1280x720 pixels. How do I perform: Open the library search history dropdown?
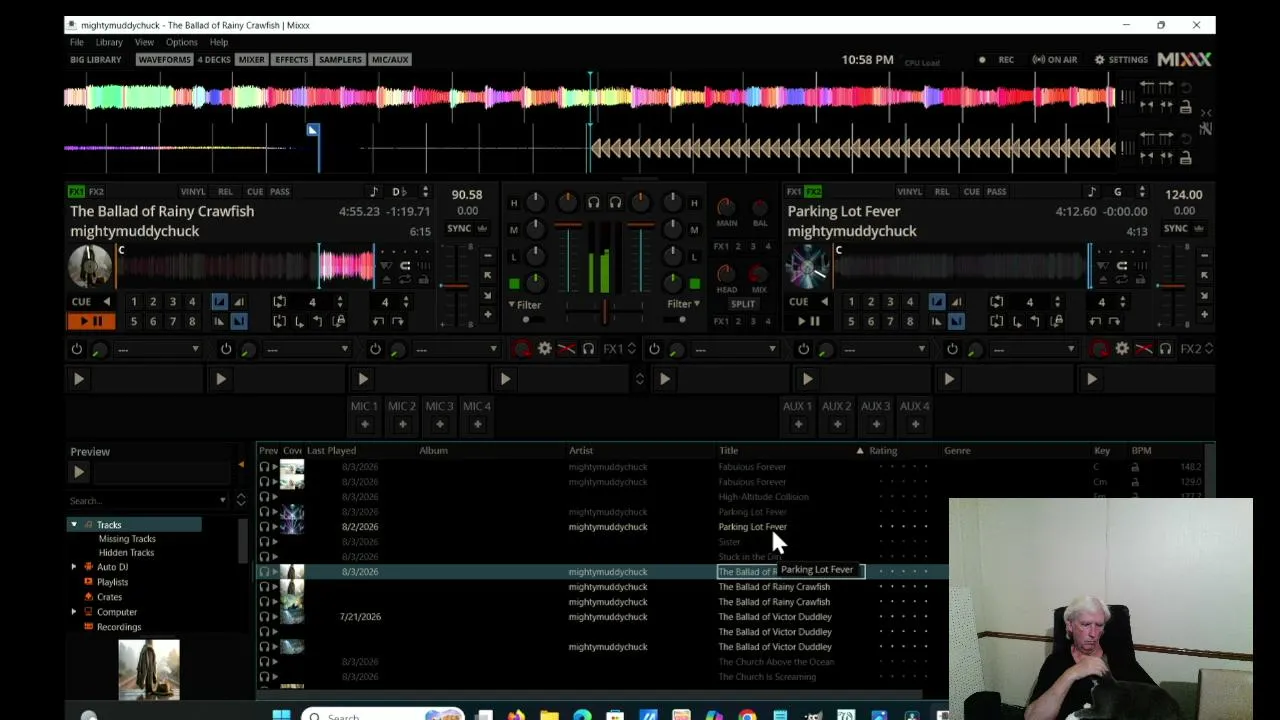click(222, 500)
